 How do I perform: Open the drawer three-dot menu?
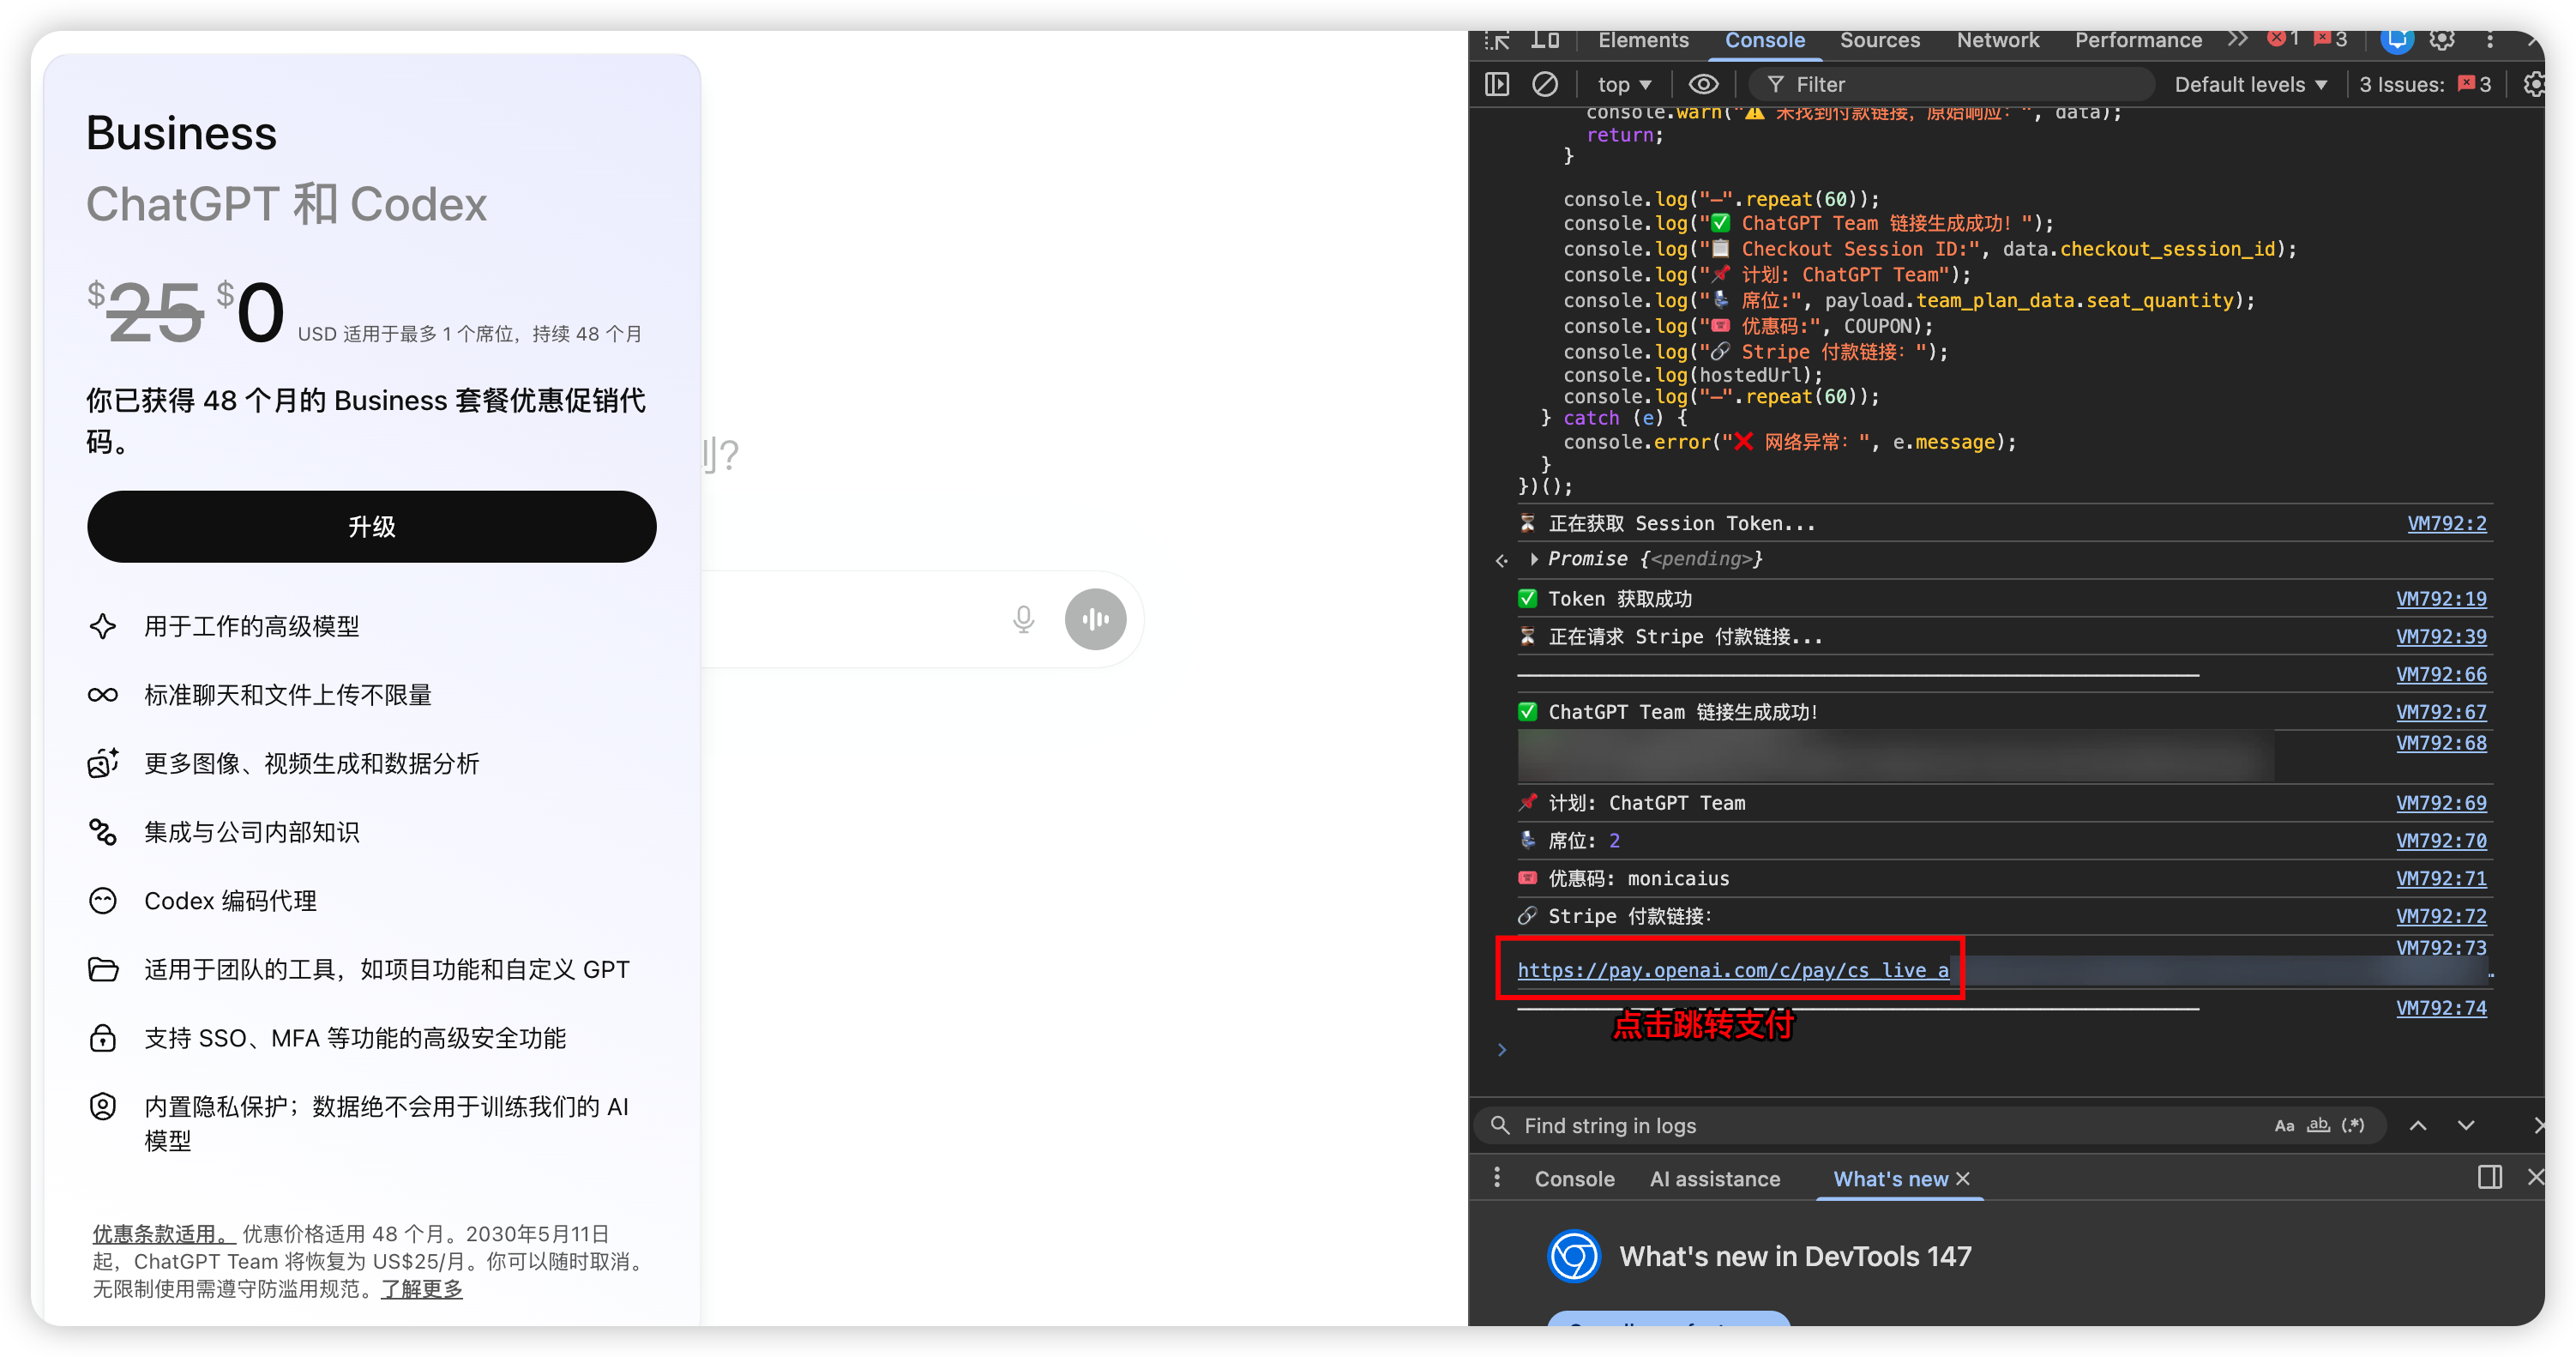tap(1497, 1178)
